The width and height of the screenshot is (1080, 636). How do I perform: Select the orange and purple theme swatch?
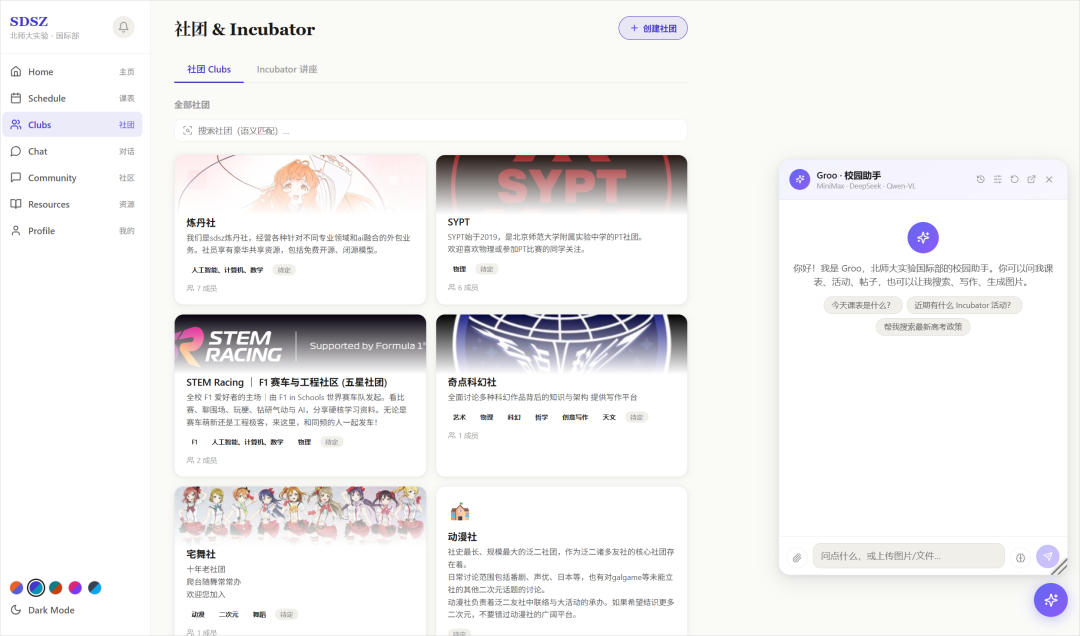click(x=17, y=588)
